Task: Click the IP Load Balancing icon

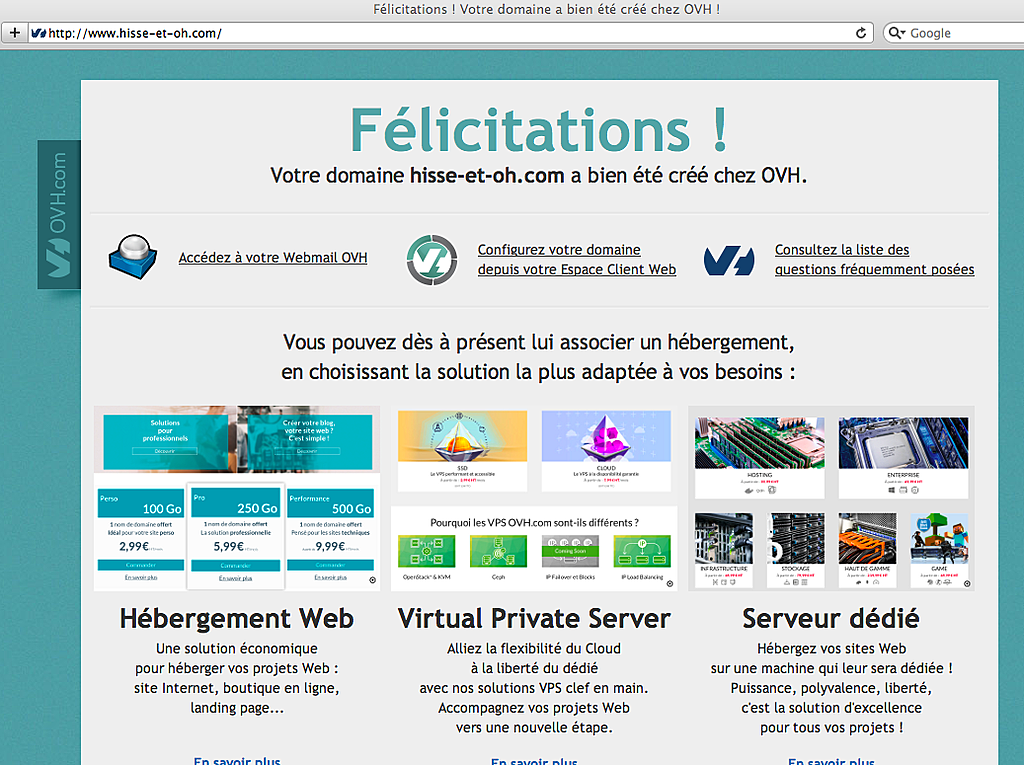Action: 642,551
